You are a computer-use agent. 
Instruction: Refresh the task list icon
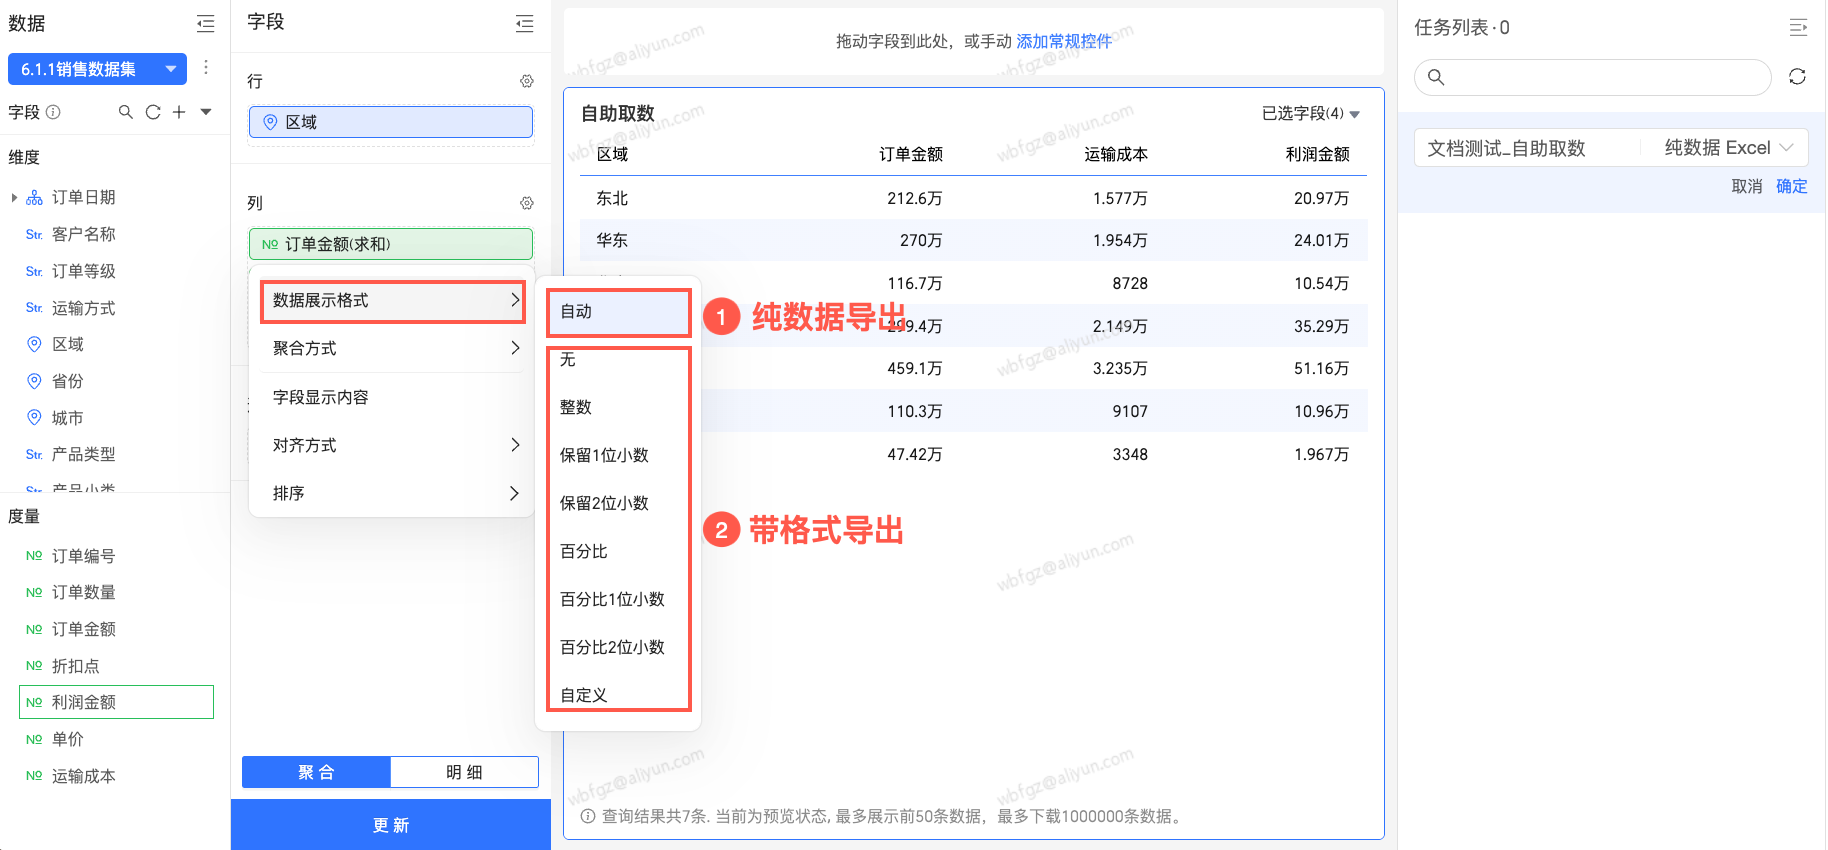tap(1797, 77)
